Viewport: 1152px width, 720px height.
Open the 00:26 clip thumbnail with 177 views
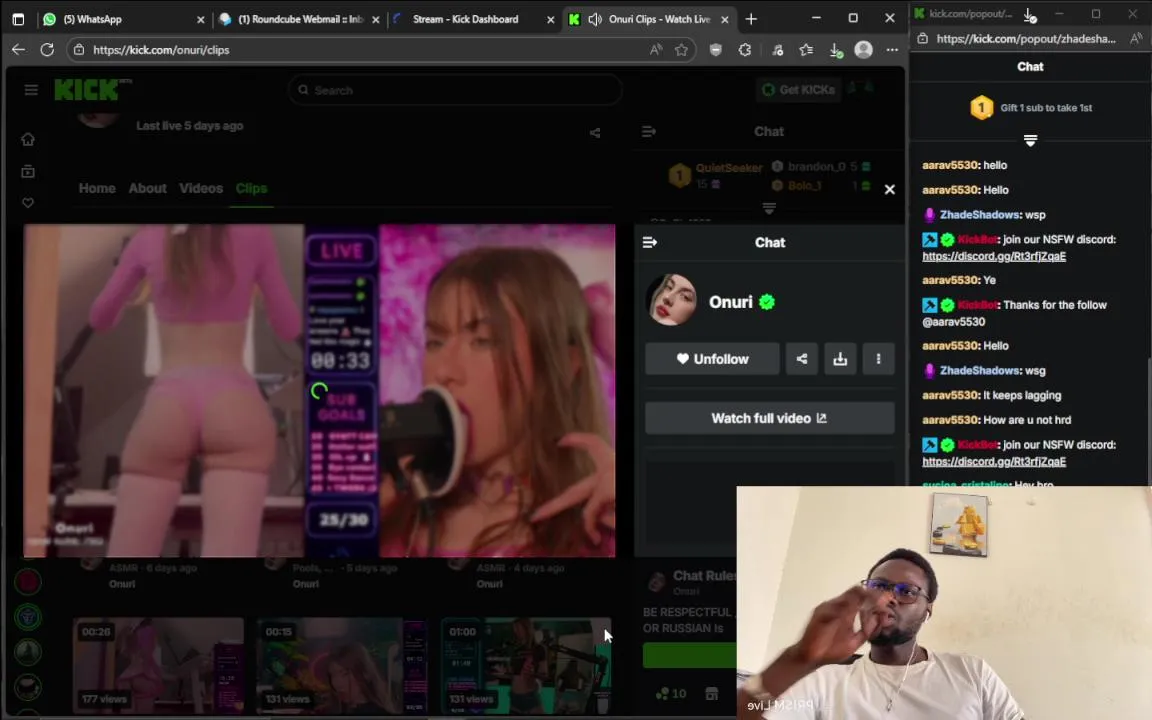pos(158,665)
